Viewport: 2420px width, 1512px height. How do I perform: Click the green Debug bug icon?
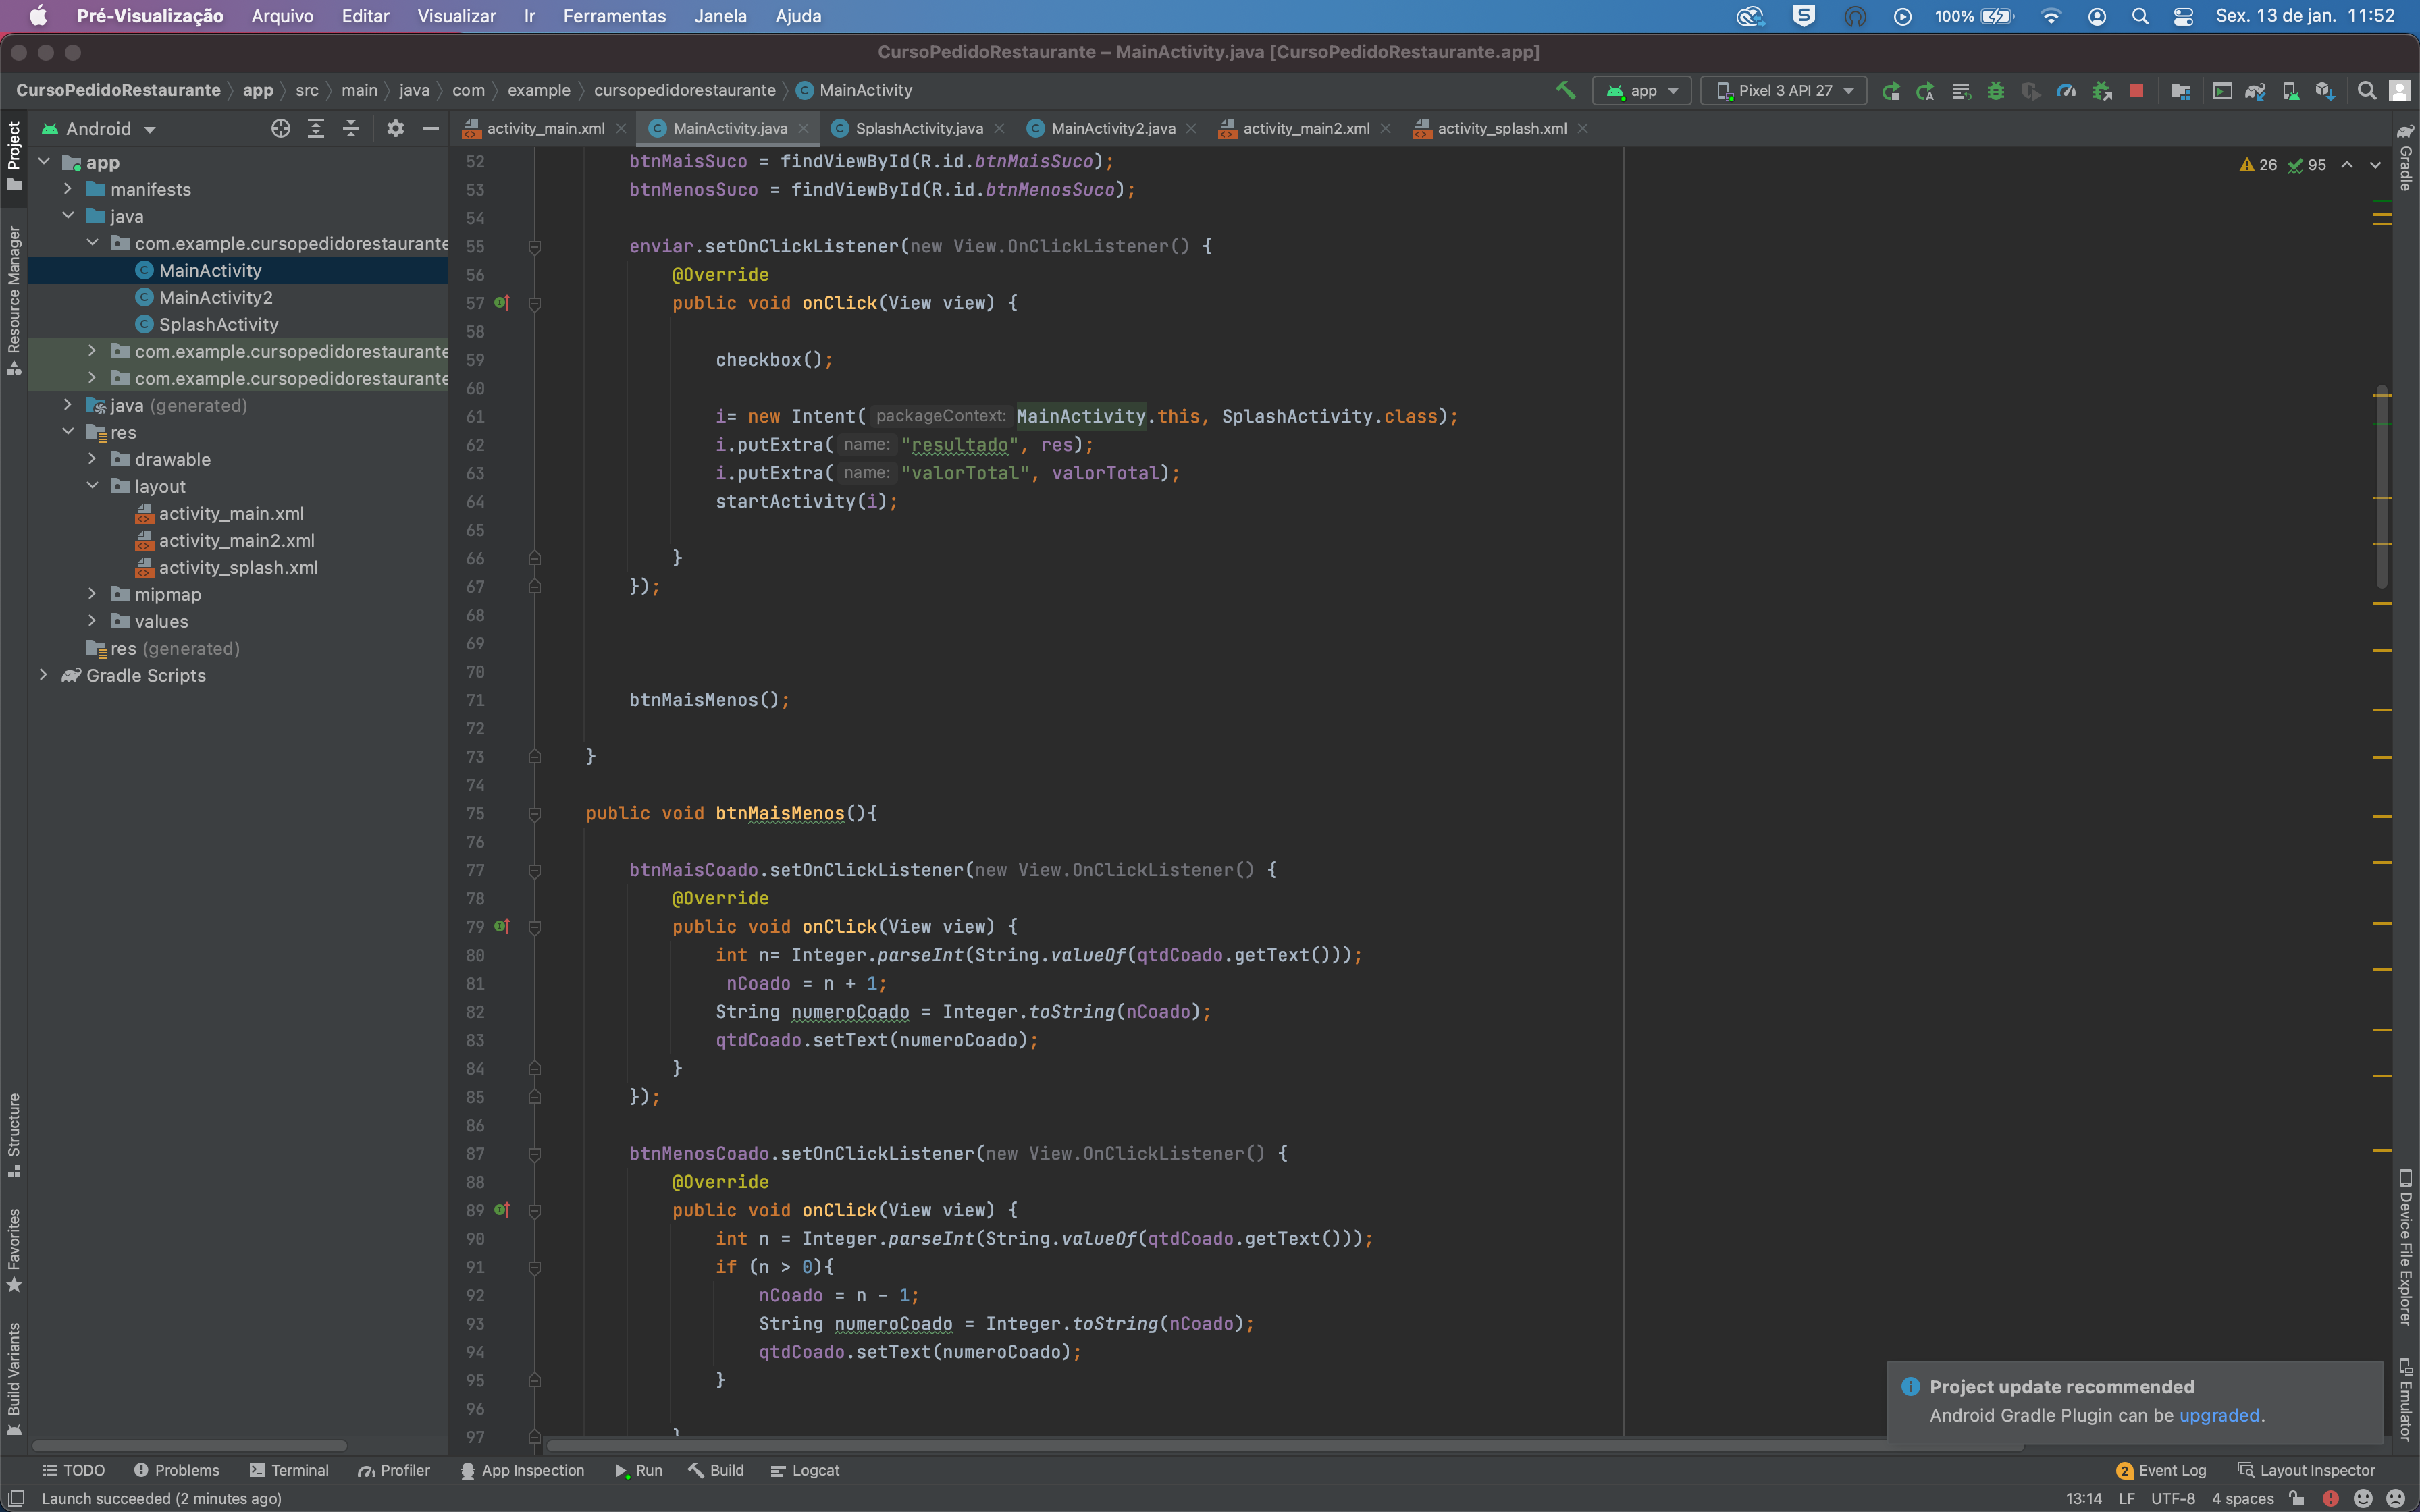1995,91
